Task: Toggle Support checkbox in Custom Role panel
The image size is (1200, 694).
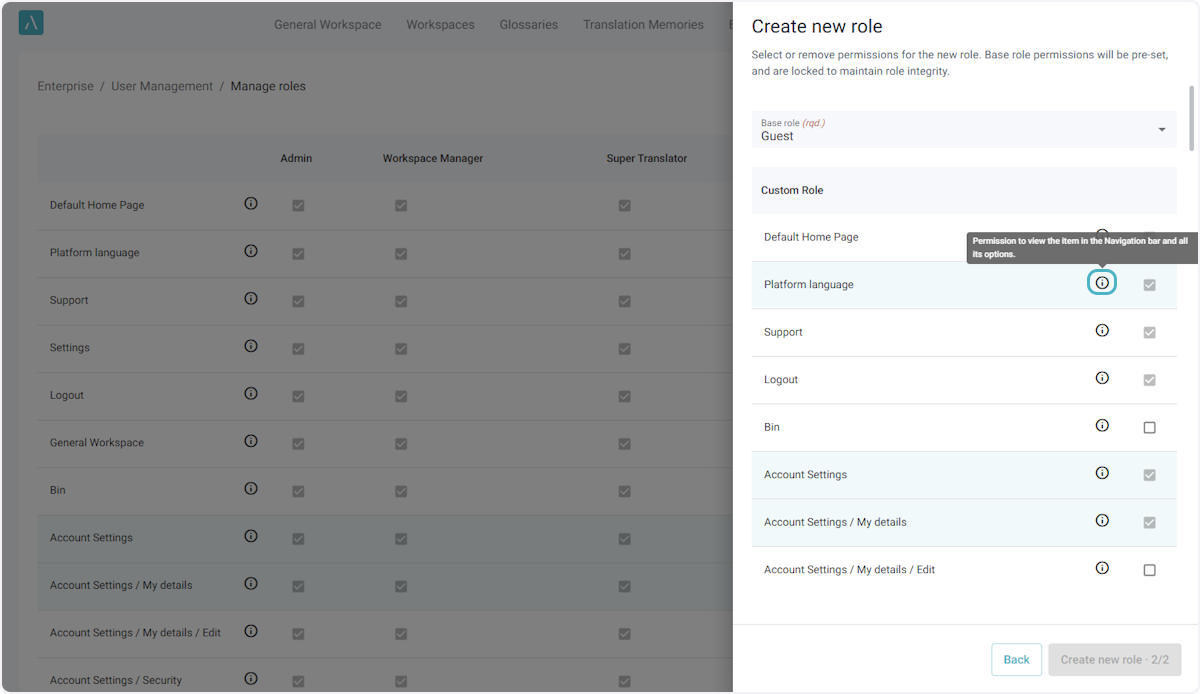Action: tap(1149, 333)
